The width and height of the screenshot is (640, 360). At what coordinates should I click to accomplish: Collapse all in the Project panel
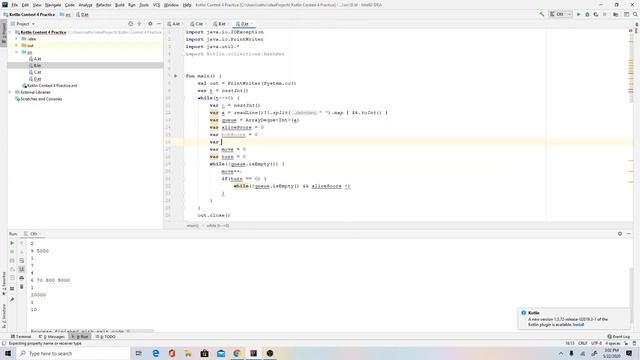tap(139, 24)
